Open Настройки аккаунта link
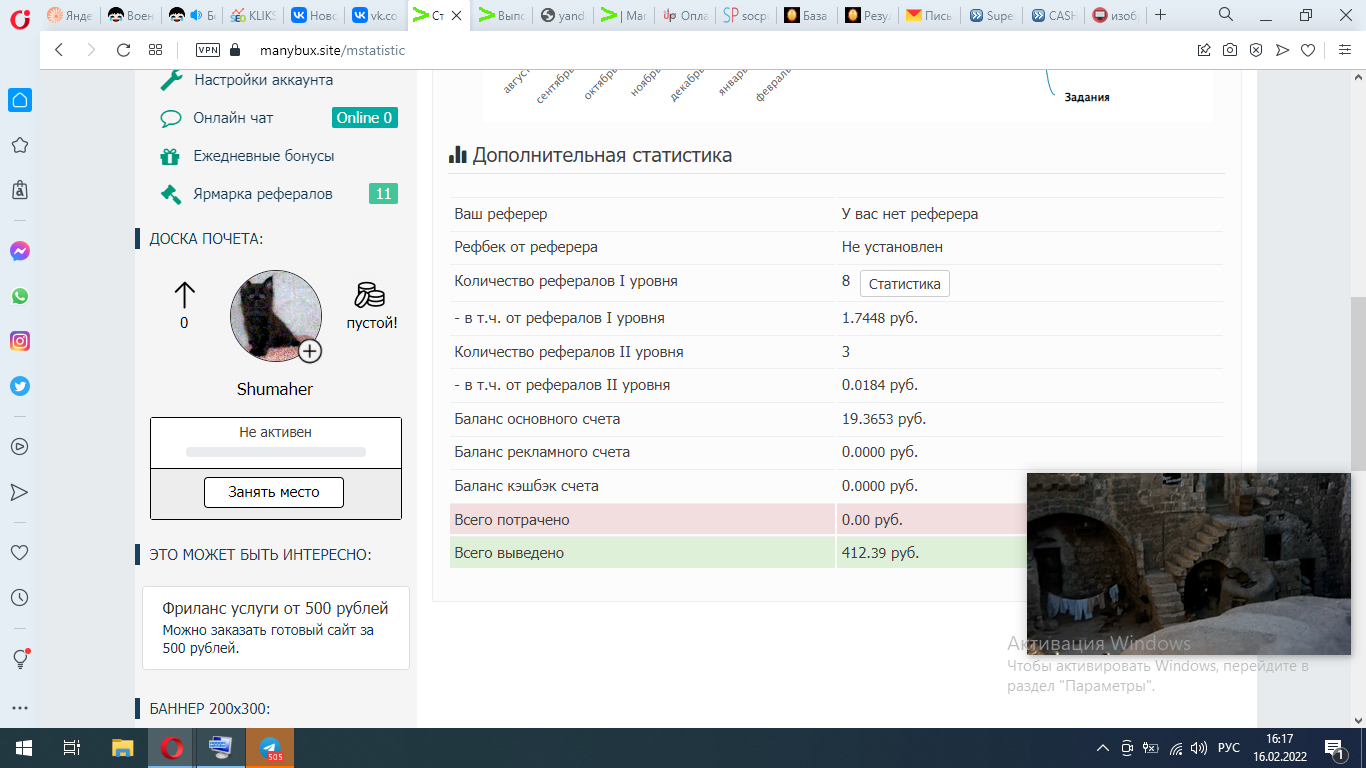The image size is (1366, 768). pos(264,80)
